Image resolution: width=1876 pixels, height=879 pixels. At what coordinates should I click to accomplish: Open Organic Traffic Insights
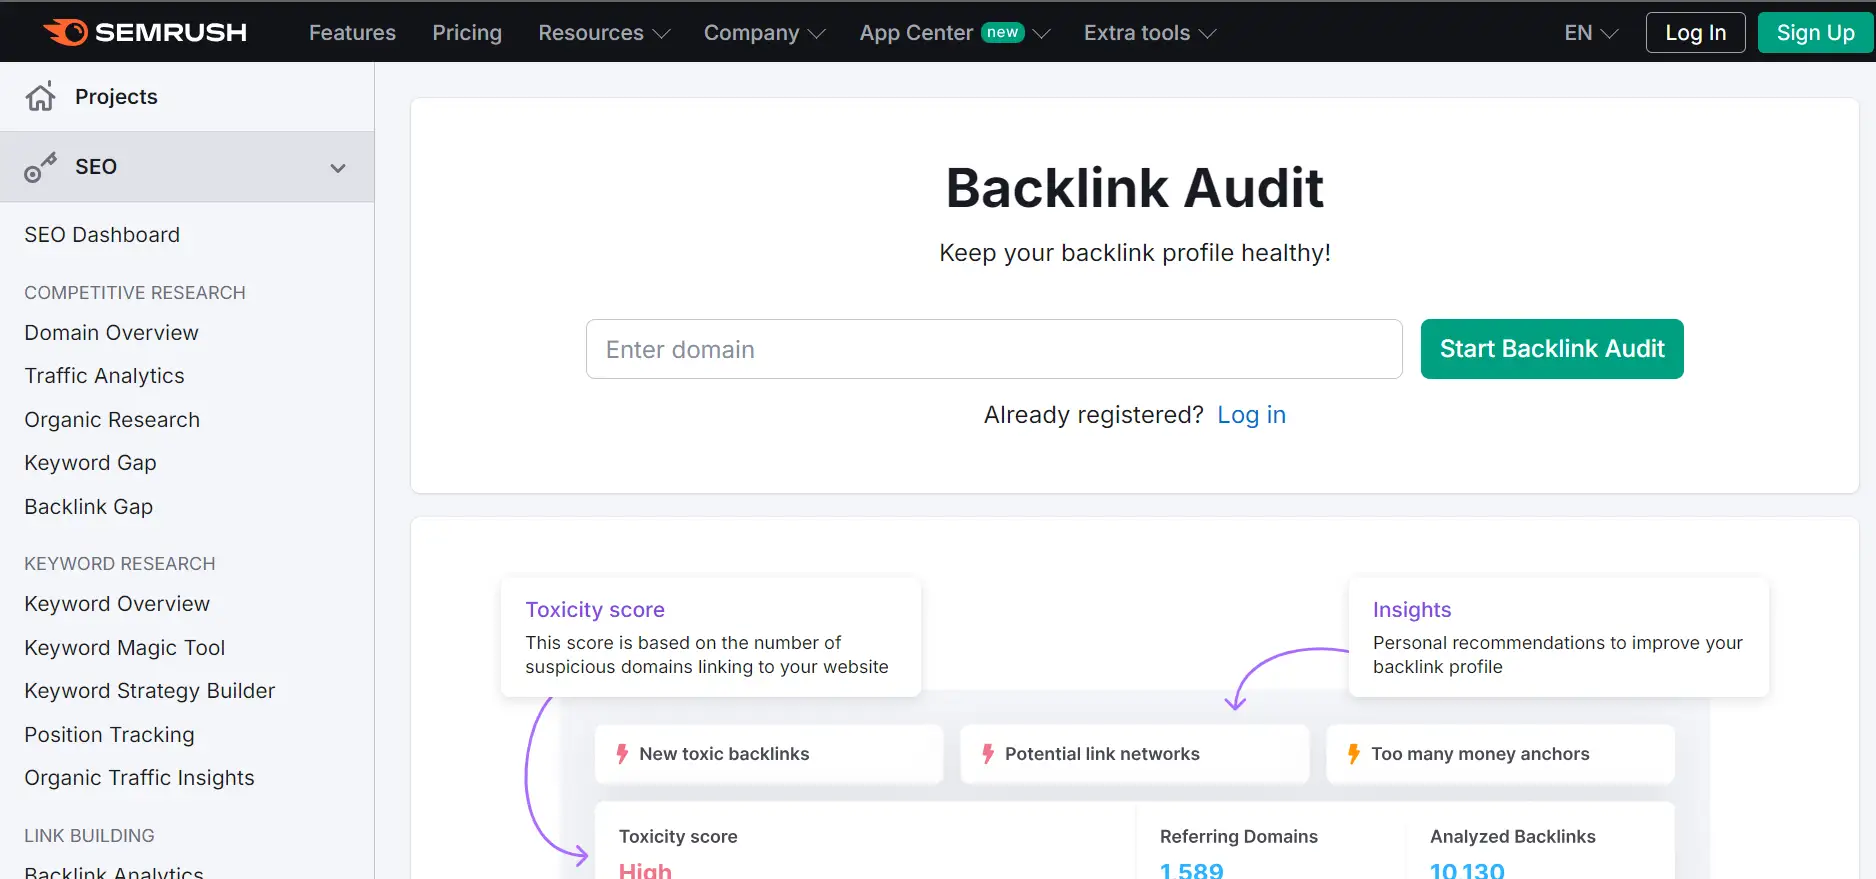139,778
